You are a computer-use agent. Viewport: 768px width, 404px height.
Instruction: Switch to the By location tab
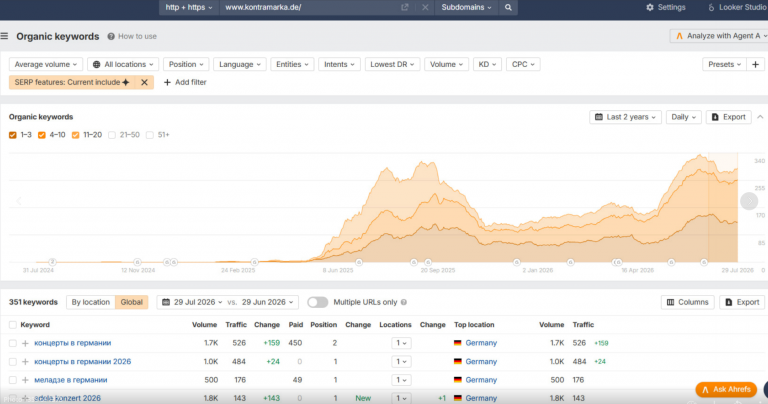pyautogui.click(x=91, y=302)
